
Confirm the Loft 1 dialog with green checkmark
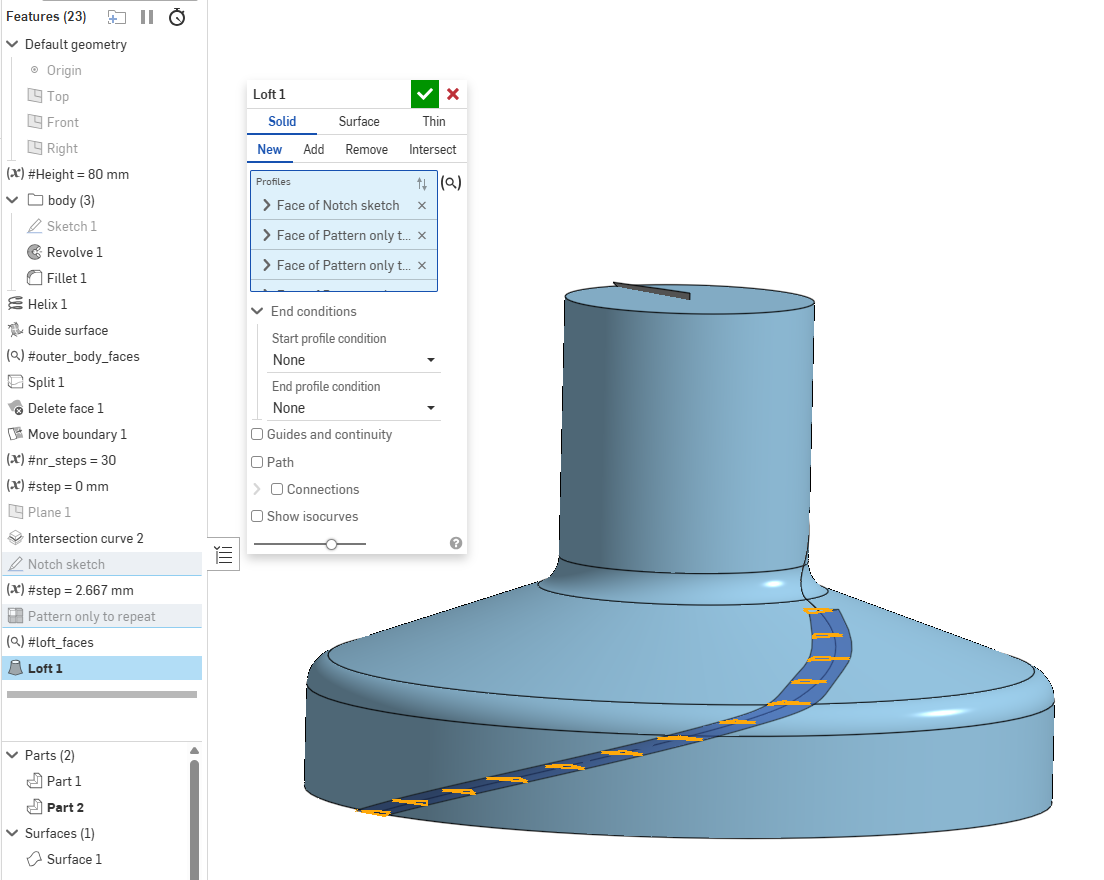425,94
